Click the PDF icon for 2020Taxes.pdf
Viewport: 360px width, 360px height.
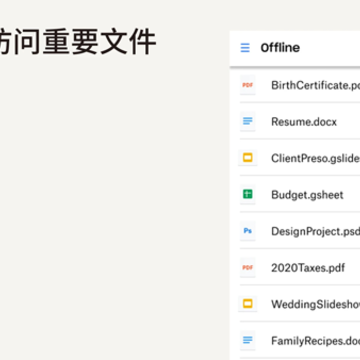248,267
